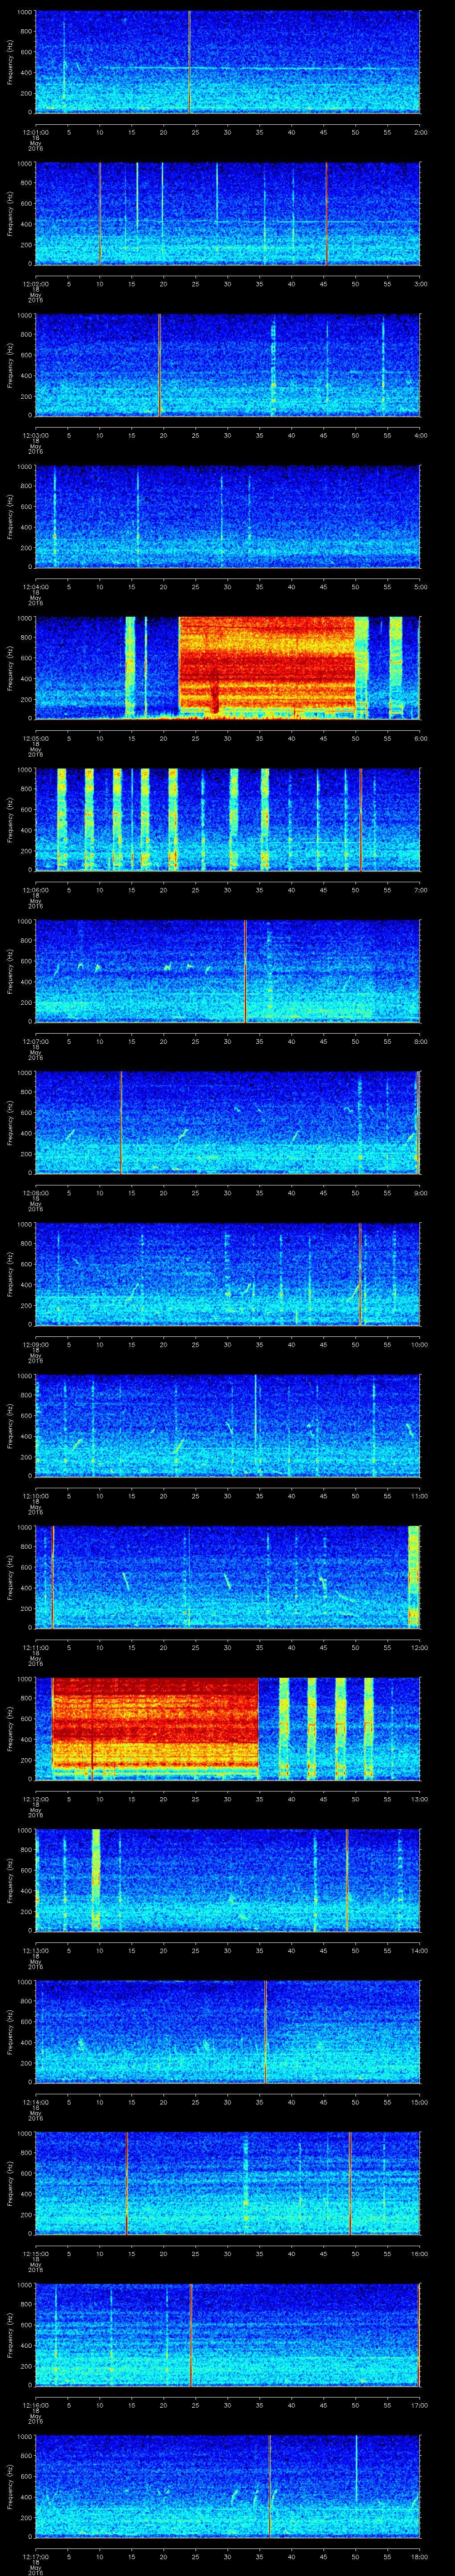Click the 12:16:00 start time label
The width and height of the screenshot is (455, 2576).
[35, 2405]
